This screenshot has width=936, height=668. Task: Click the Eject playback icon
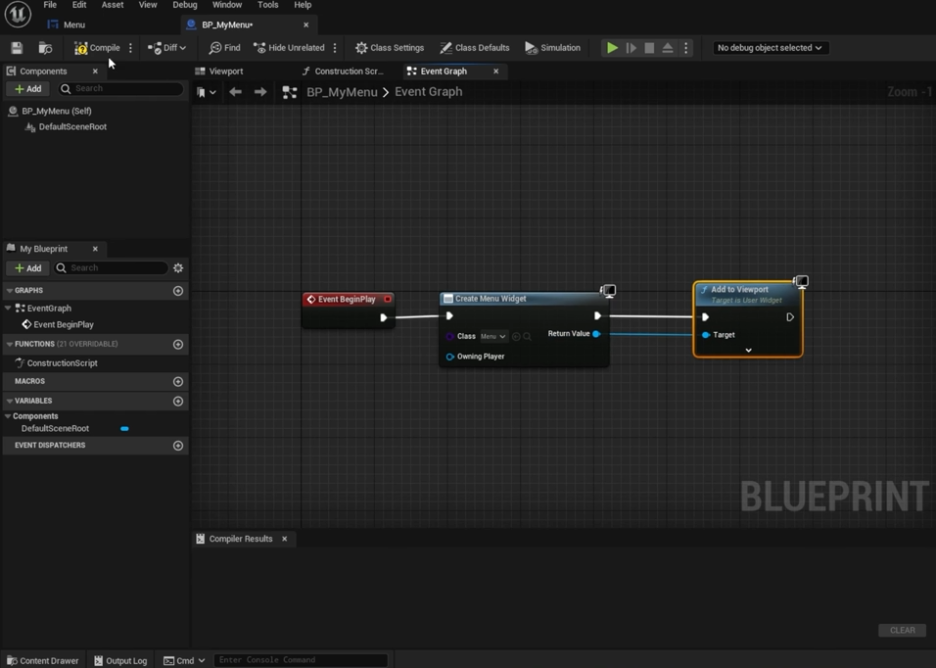667,48
